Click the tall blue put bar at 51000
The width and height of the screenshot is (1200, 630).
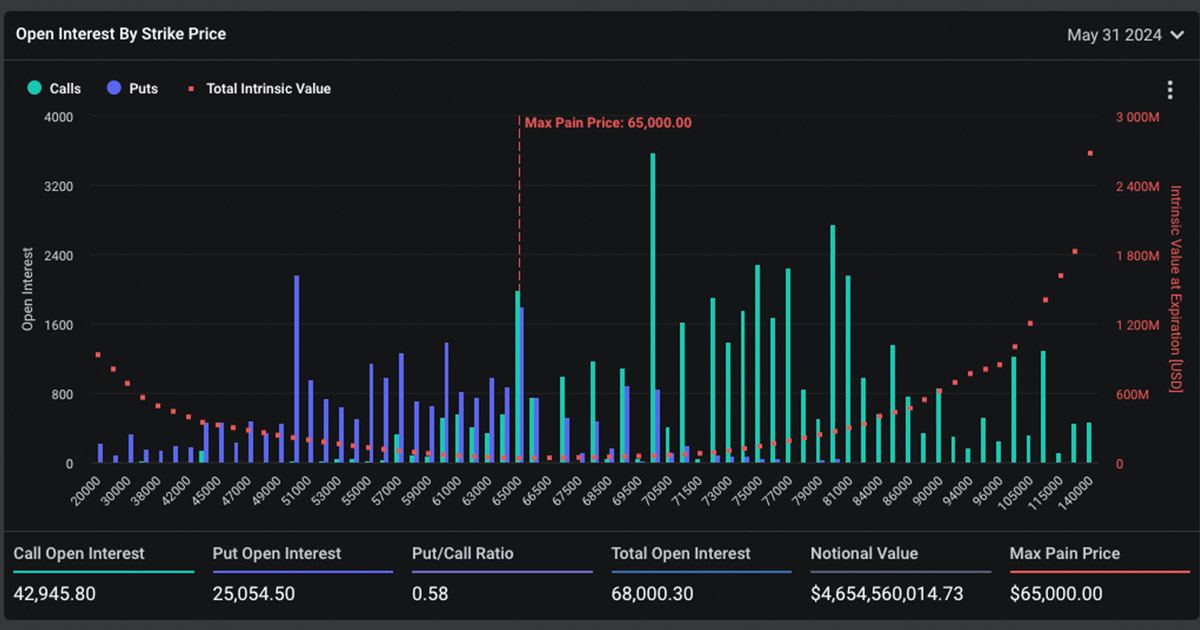(x=297, y=370)
